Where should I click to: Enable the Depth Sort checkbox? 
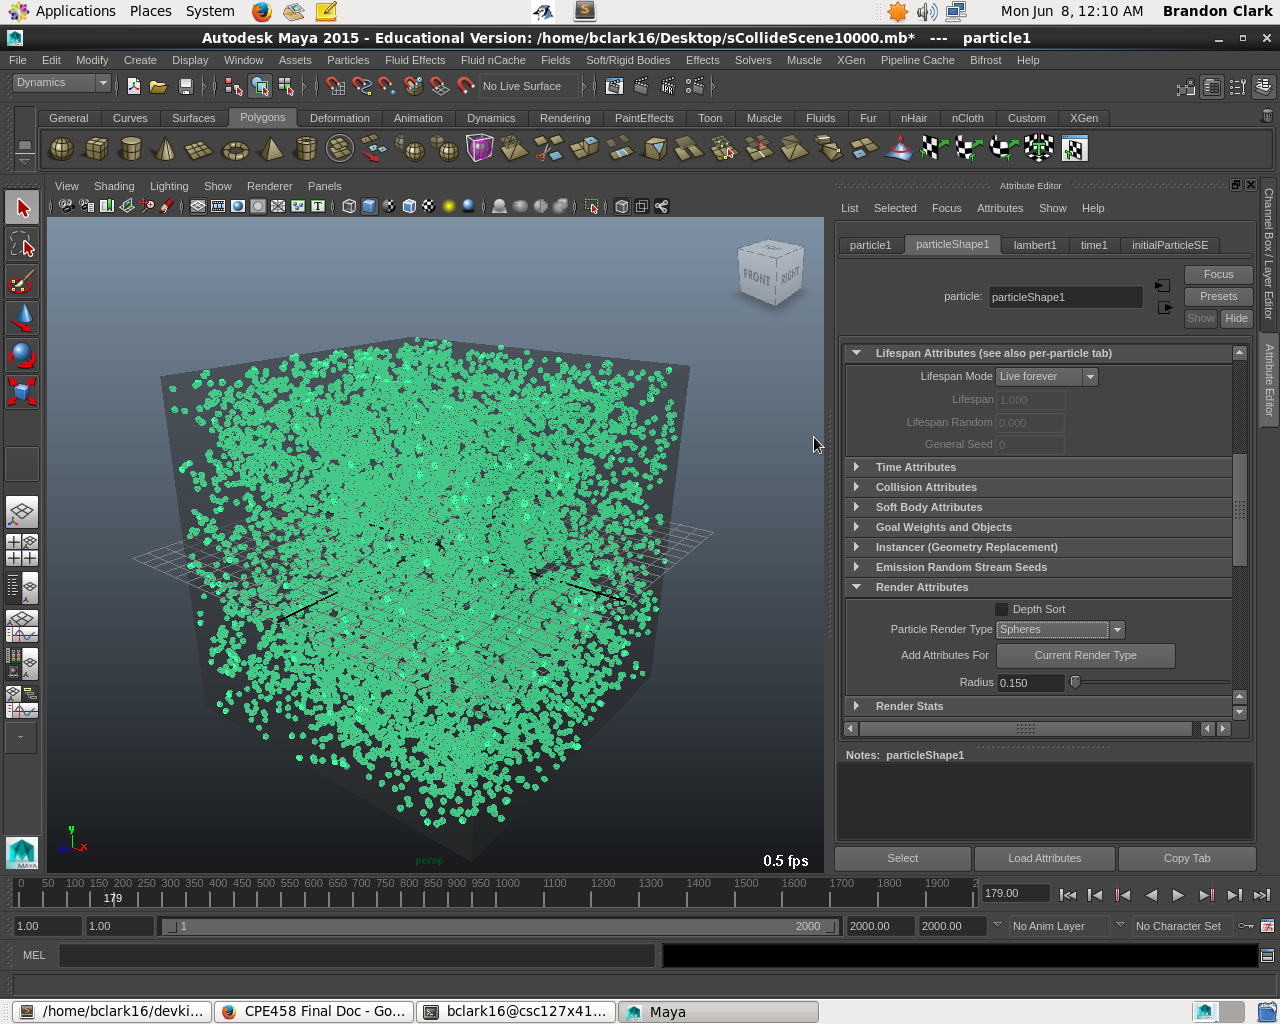click(x=1001, y=609)
